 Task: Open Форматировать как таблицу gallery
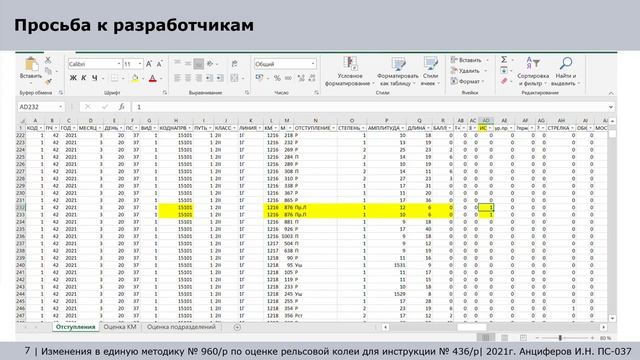pyautogui.click(x=398, y=71)
